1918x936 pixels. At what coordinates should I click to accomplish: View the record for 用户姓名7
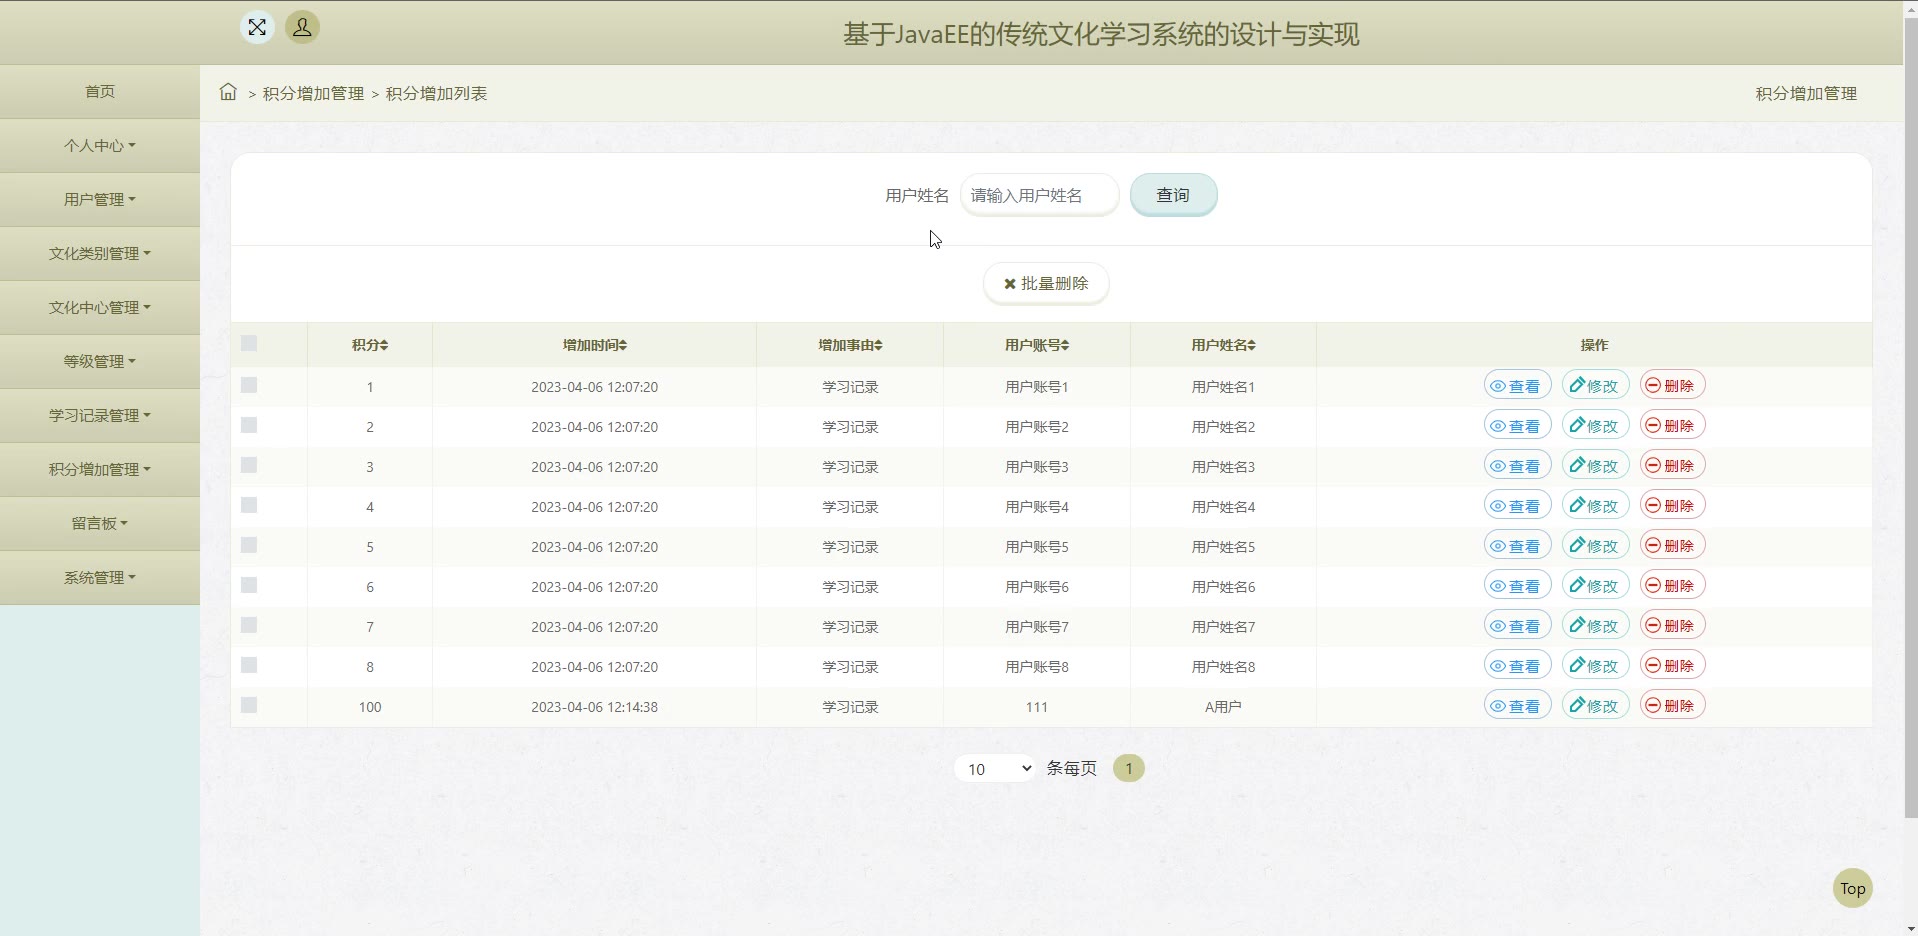(1517, 625)
